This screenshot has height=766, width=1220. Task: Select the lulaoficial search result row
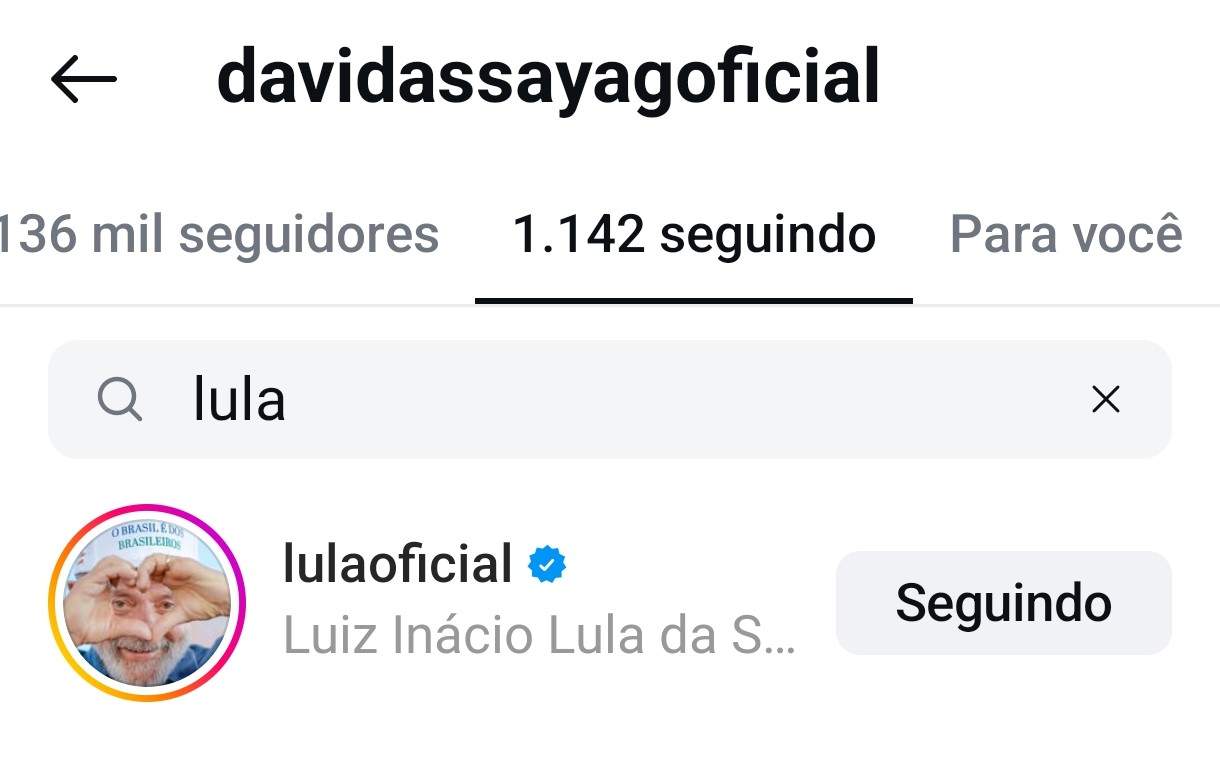(x=609, y=603)
